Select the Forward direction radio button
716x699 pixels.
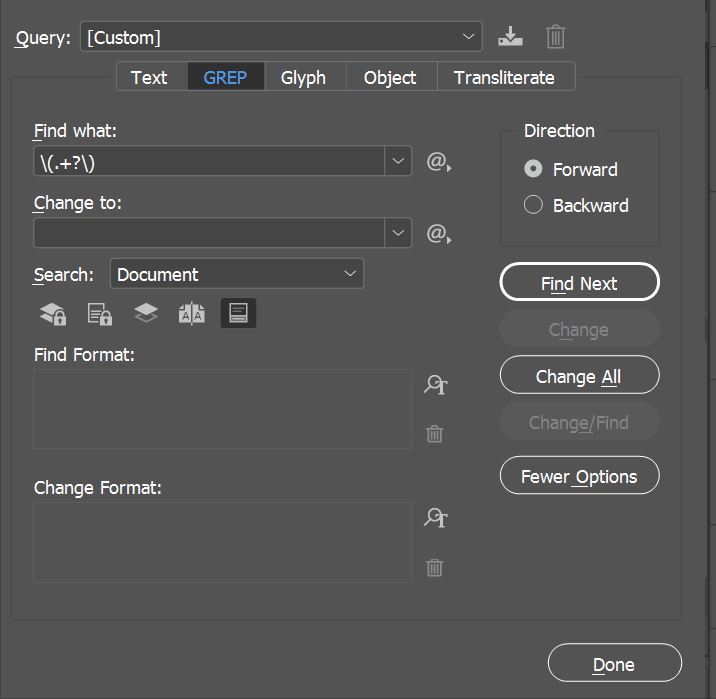pyautogui.click(x=534, y=169)
